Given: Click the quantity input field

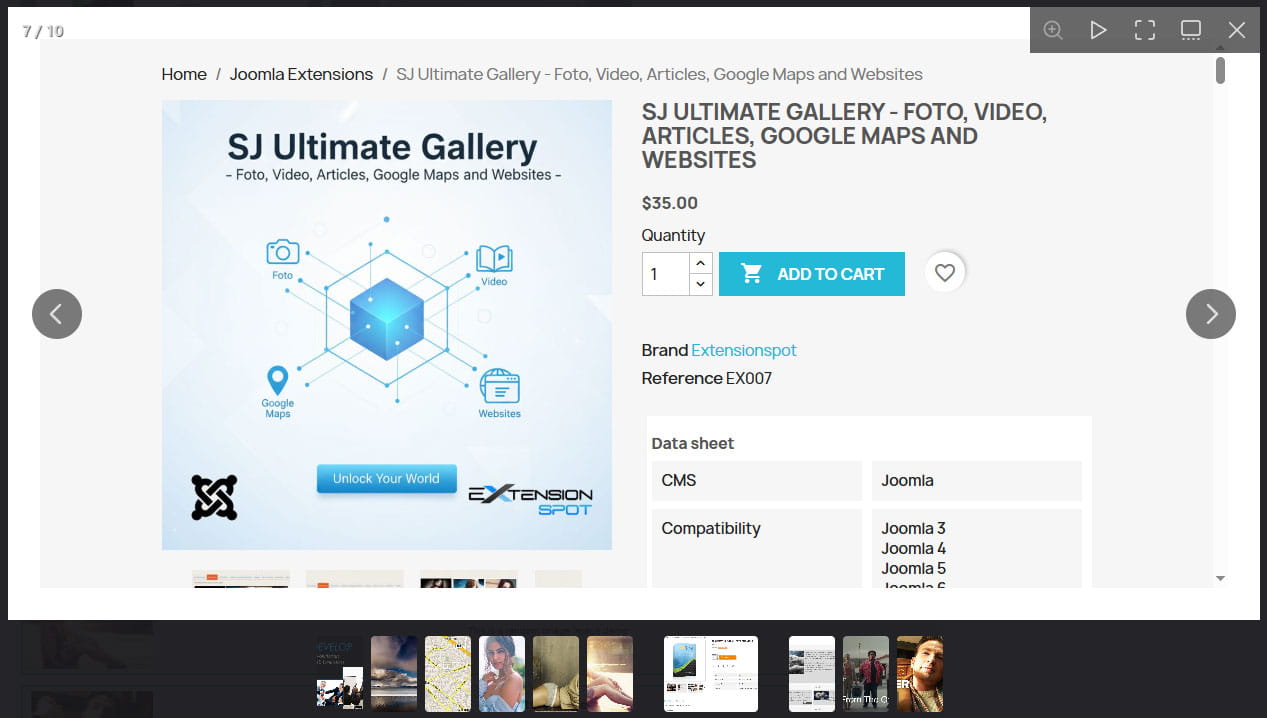Looking at the screenshot, I should pos(666,274).
